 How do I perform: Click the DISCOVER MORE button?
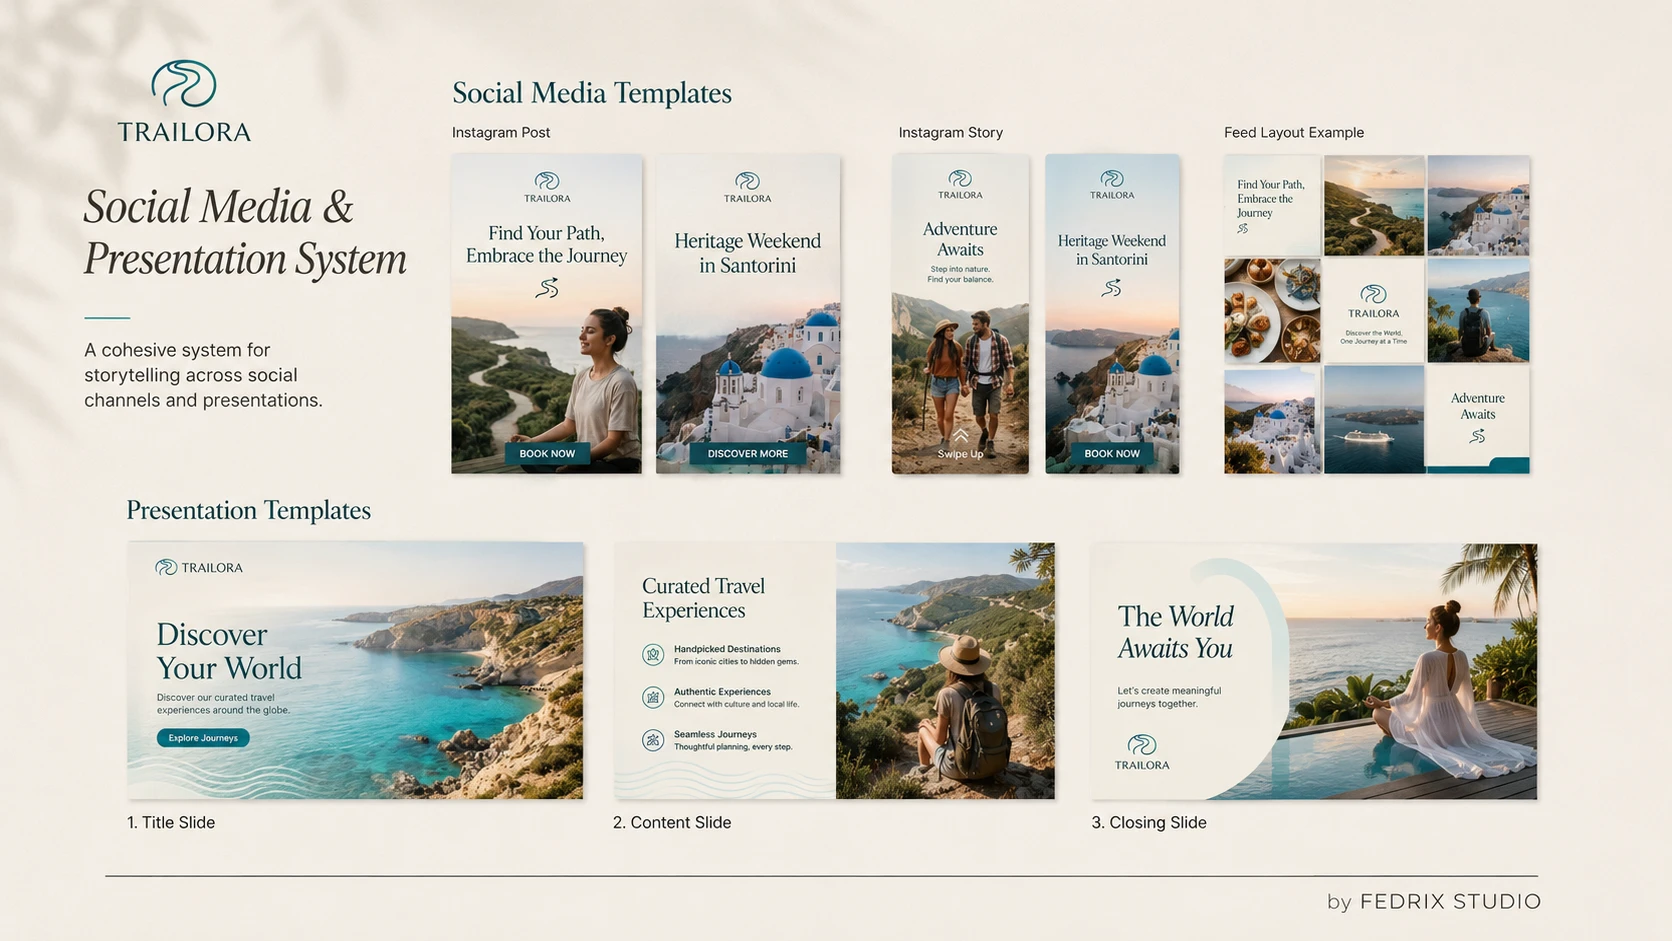click(748, 453)
